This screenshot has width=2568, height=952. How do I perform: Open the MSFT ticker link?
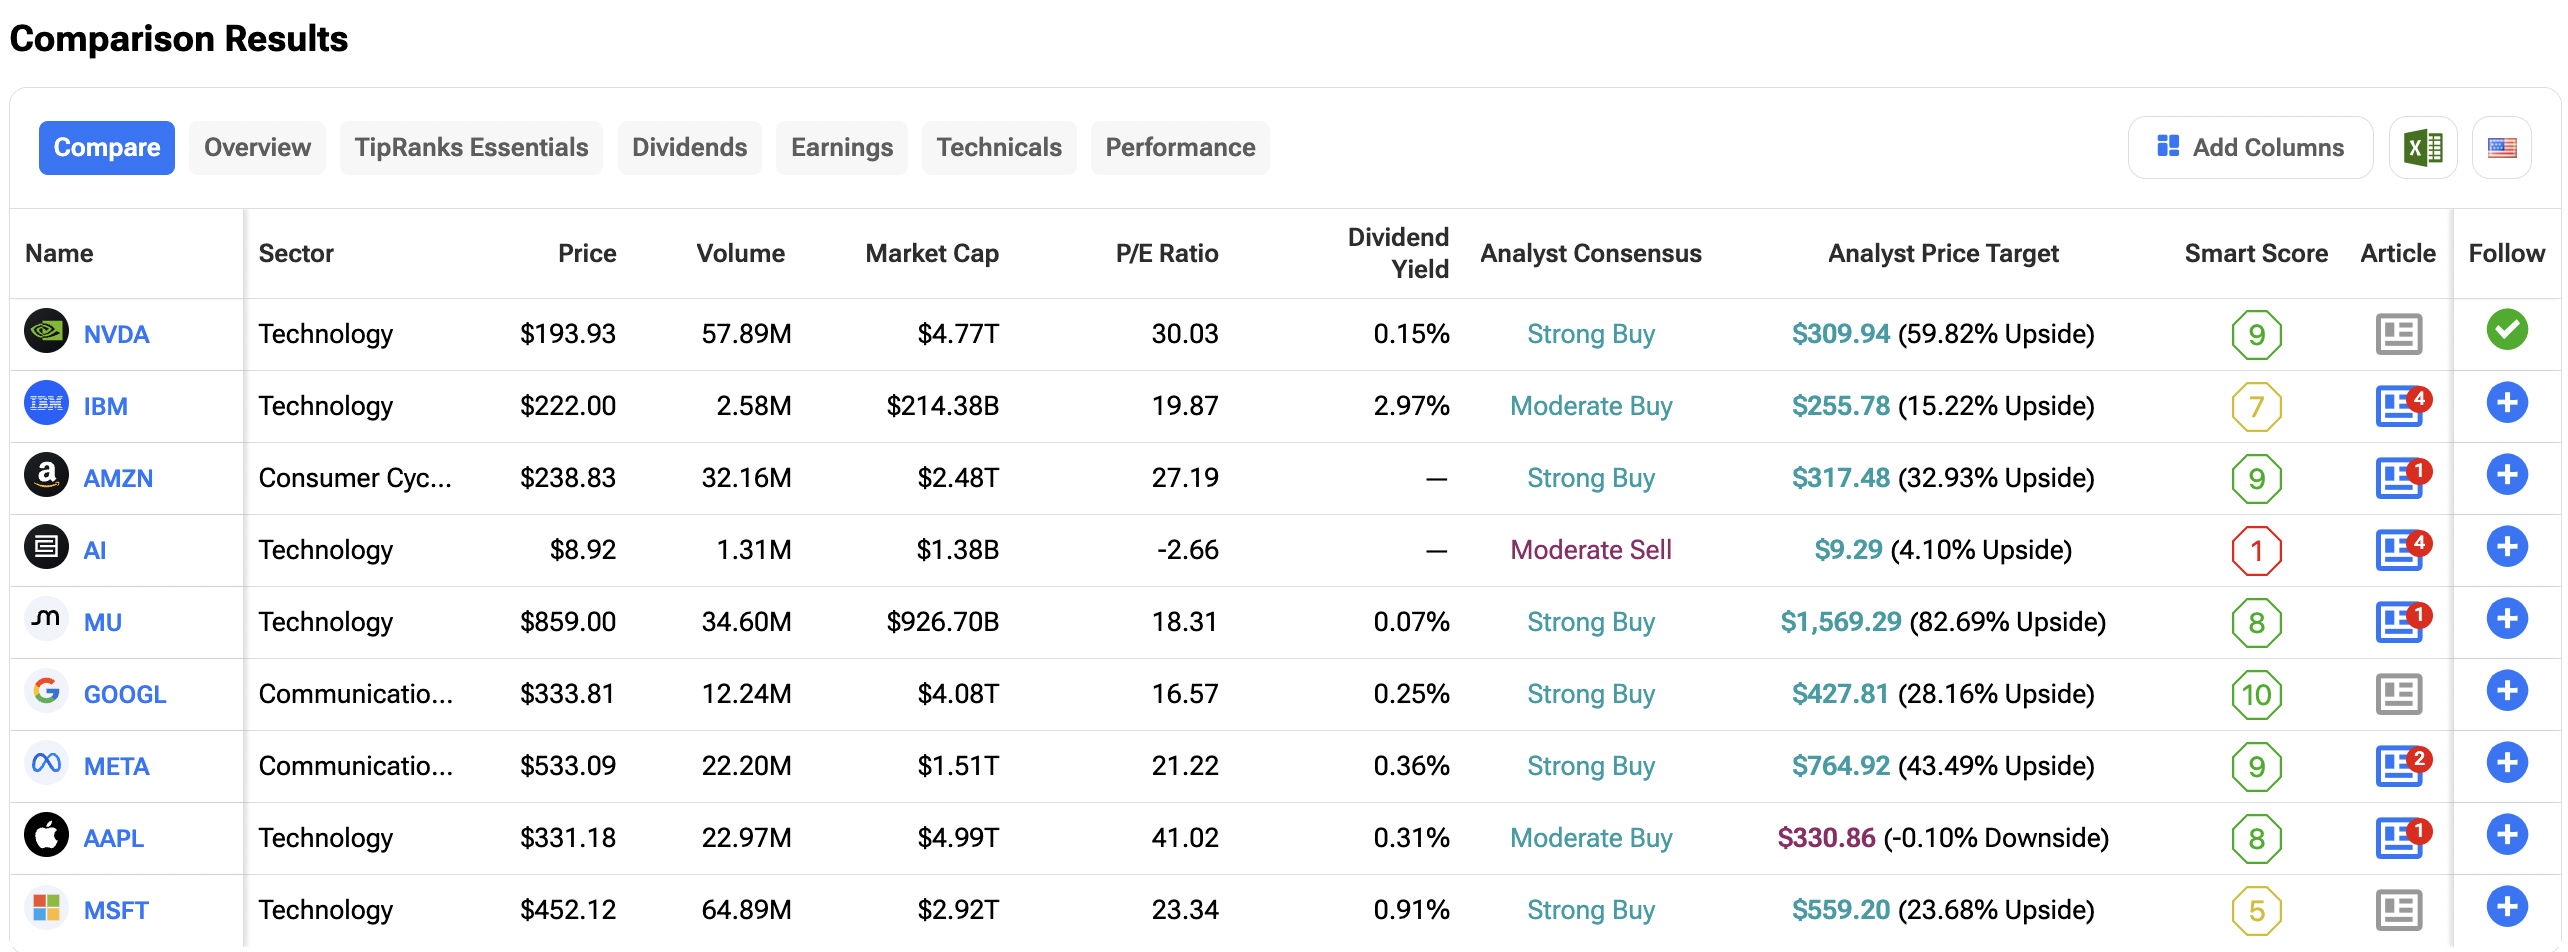116,911
